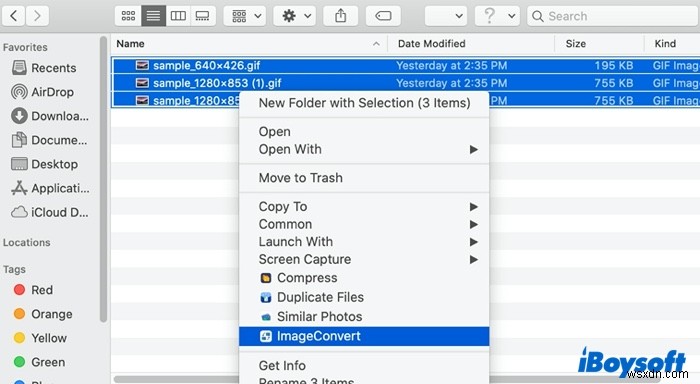Click the Share toolbar button
700x384 pixels.
tap(341, 16)
